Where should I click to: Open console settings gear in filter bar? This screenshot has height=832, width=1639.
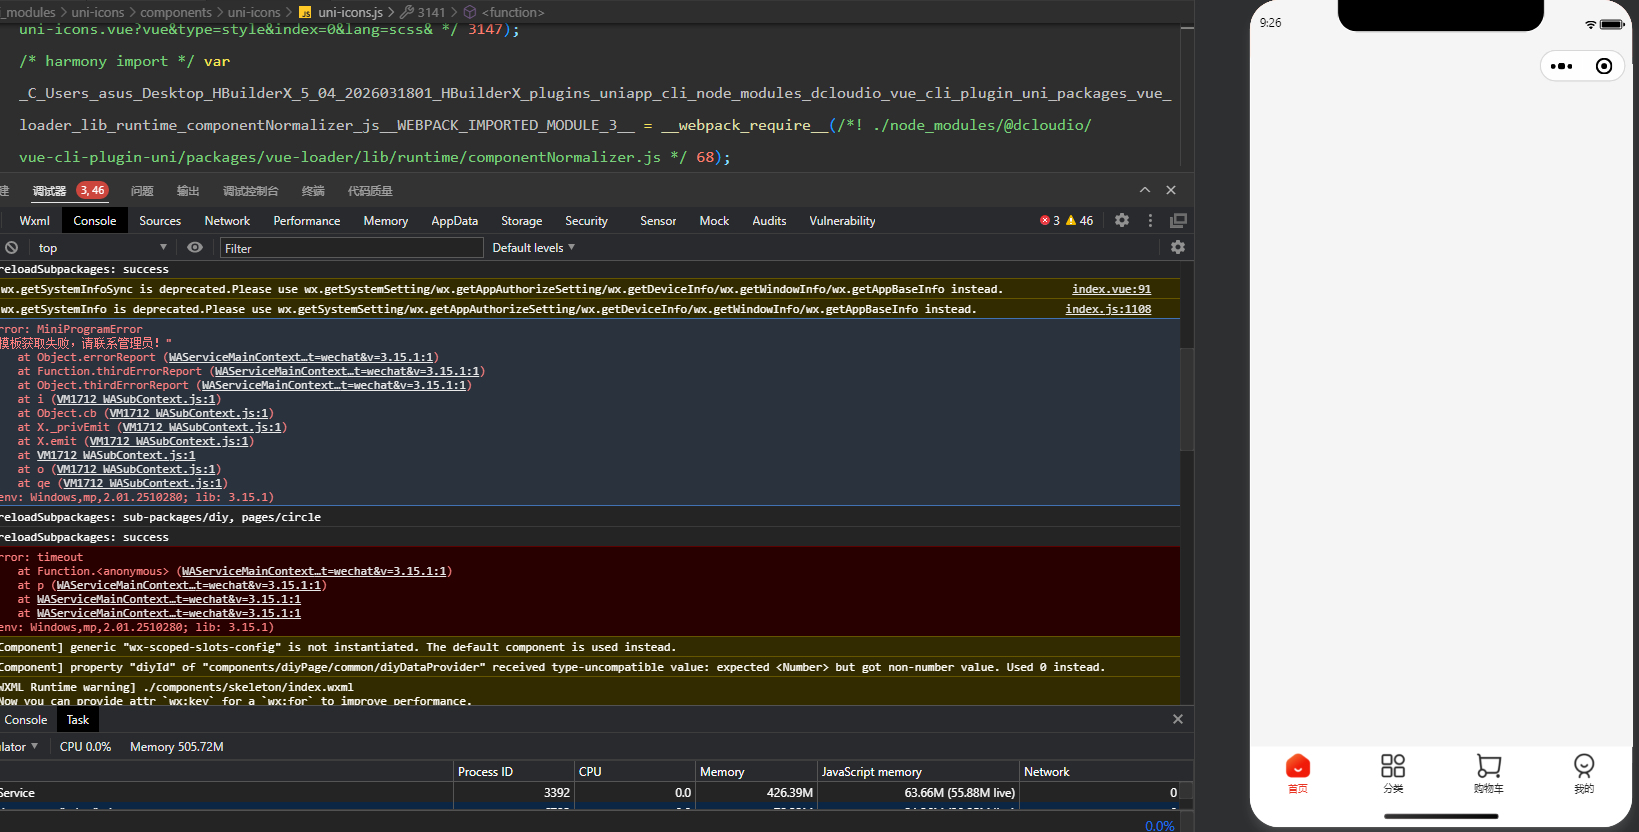tap(1178, 248)
